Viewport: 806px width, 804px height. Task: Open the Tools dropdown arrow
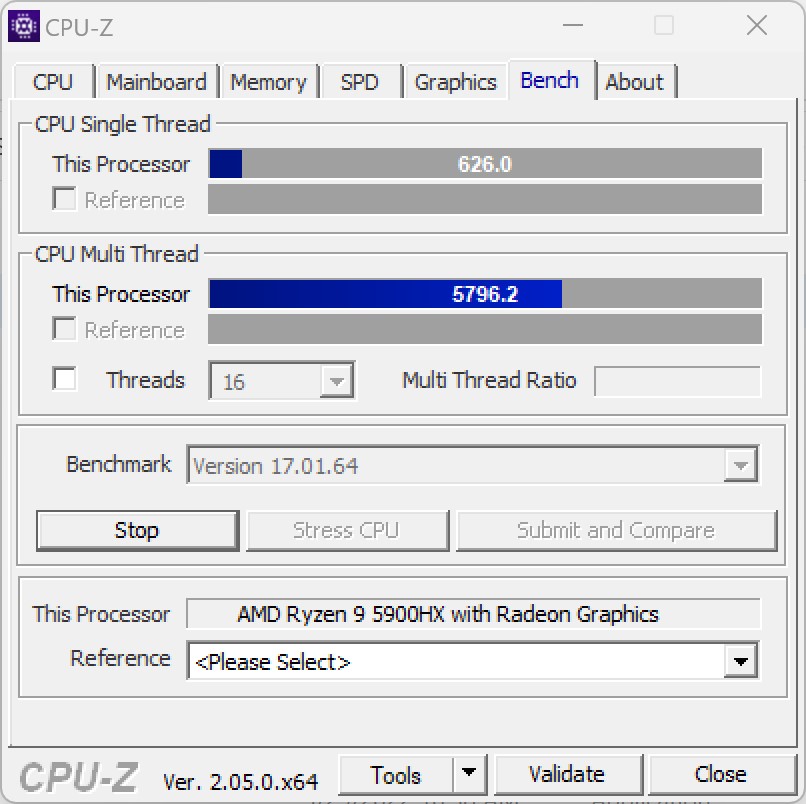tap(468, 773)
